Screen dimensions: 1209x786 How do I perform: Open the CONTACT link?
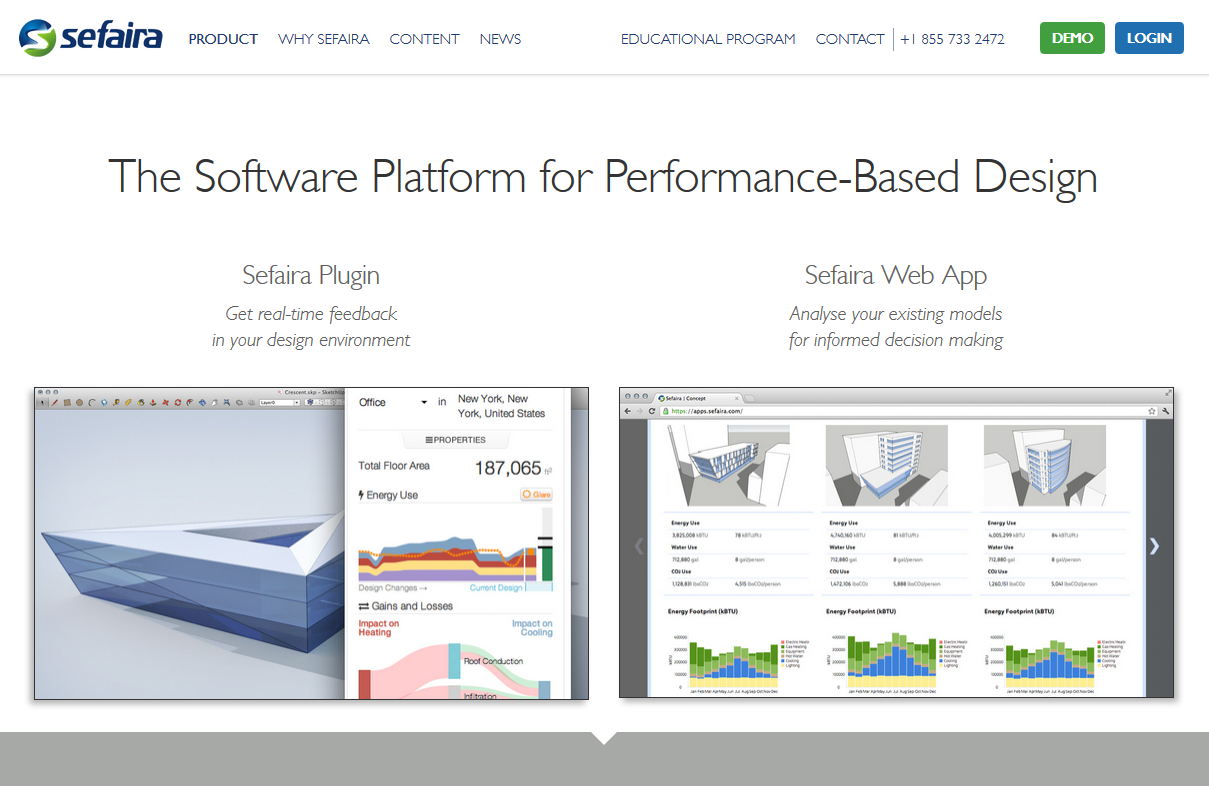[850, 39]
